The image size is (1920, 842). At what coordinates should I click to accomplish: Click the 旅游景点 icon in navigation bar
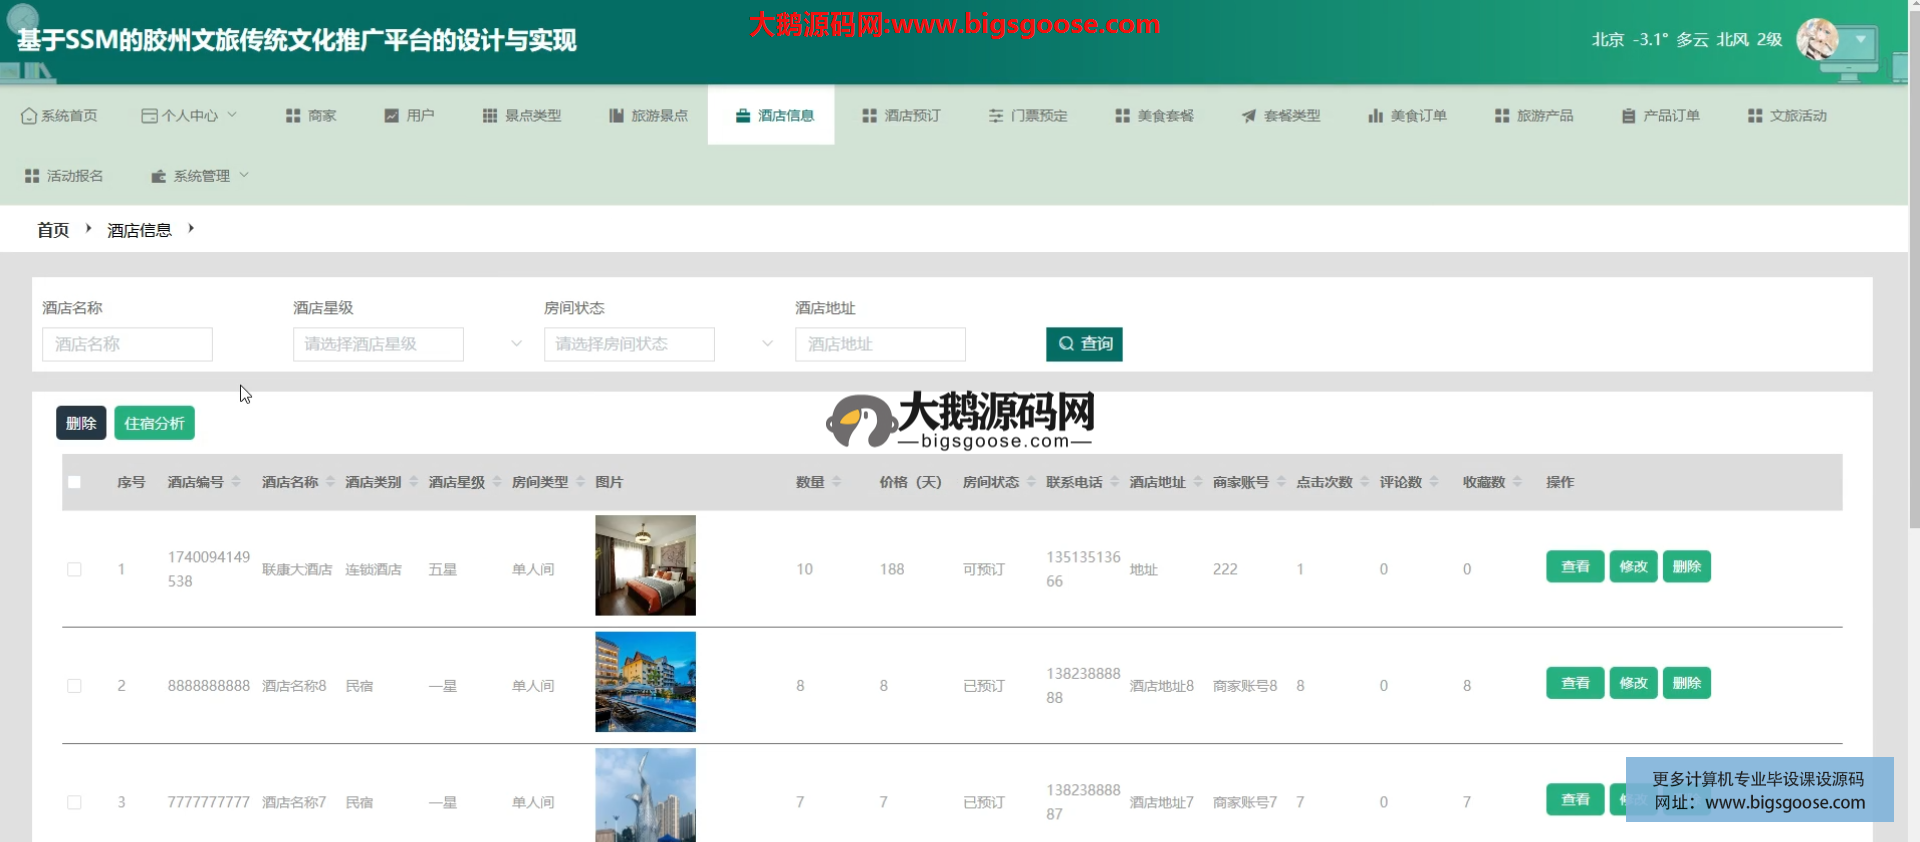click(617, 116)
